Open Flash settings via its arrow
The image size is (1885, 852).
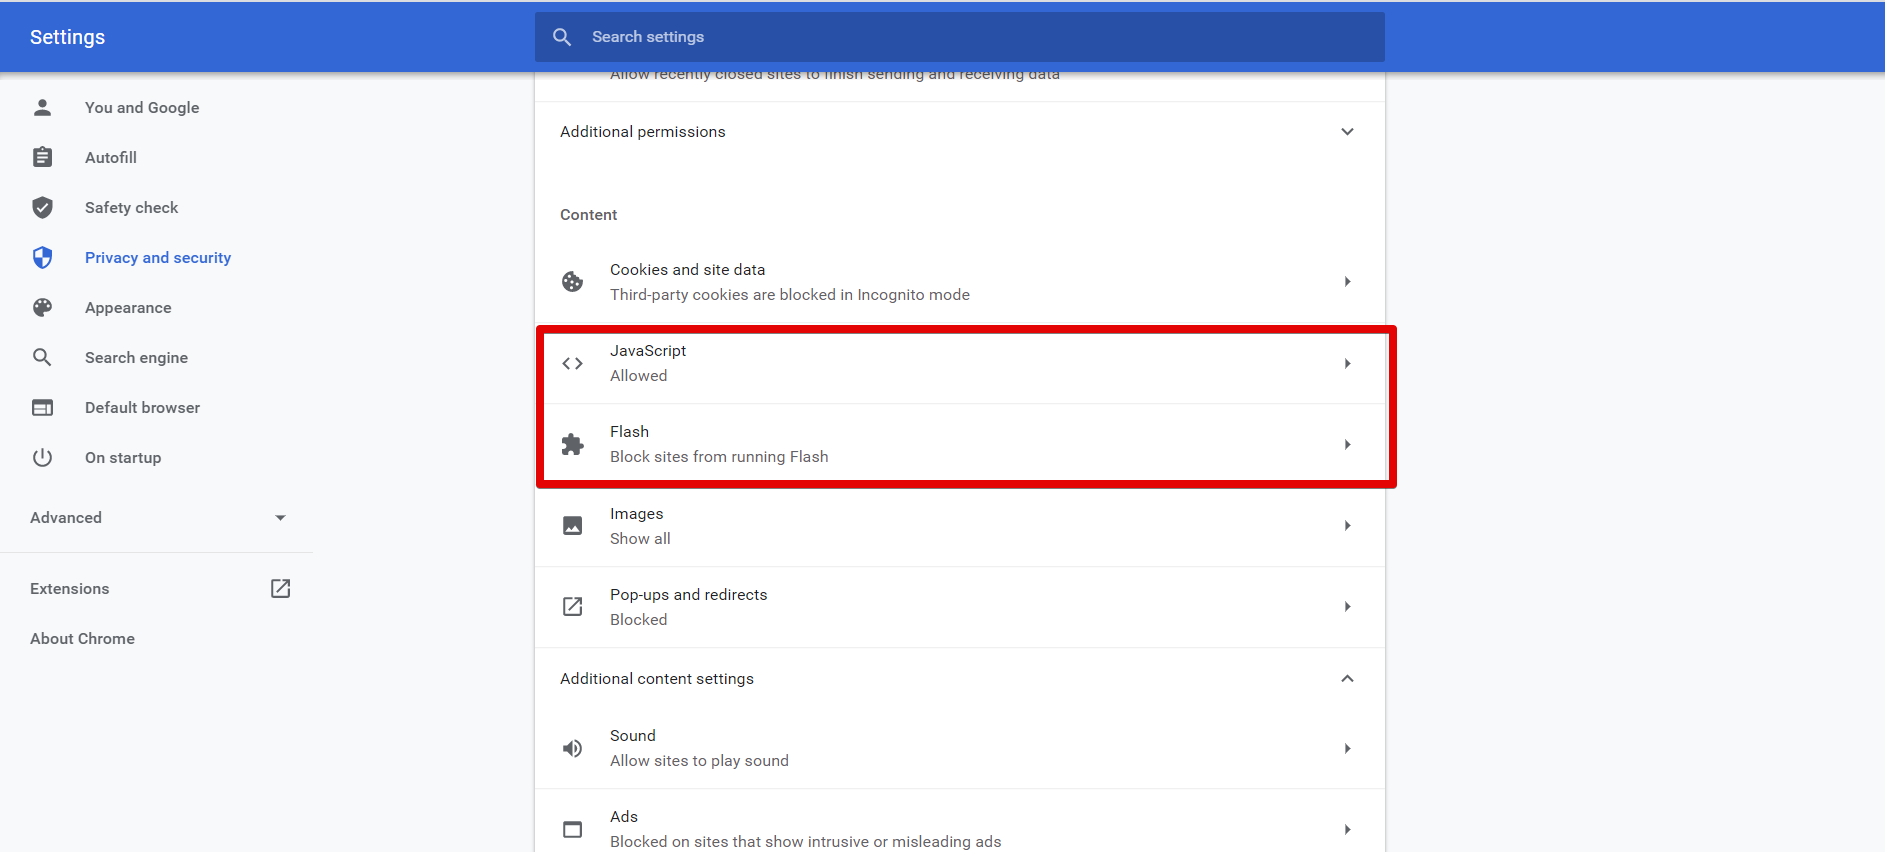click(x=1347, y=444)
